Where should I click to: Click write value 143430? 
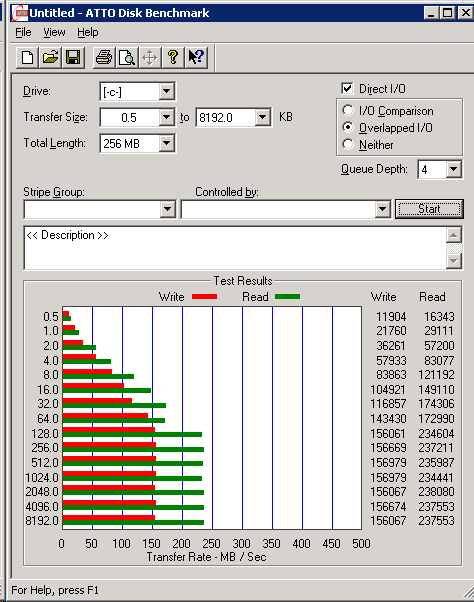[x=388, y=418]
